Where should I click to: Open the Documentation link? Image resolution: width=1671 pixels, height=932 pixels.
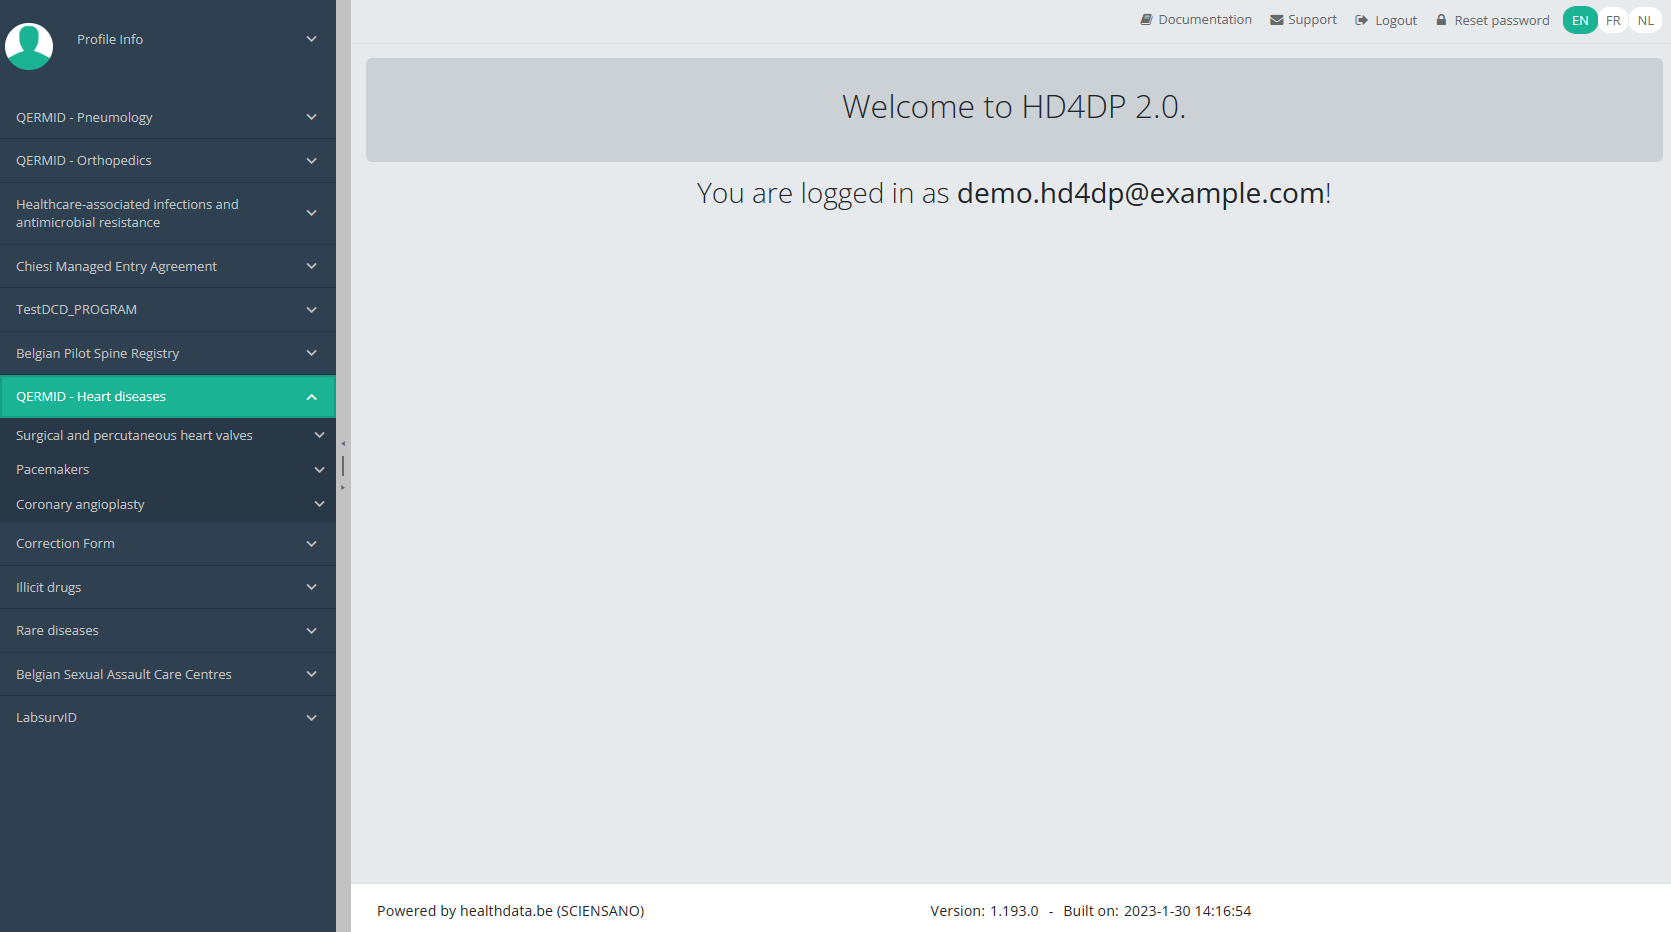(1204, 20)
